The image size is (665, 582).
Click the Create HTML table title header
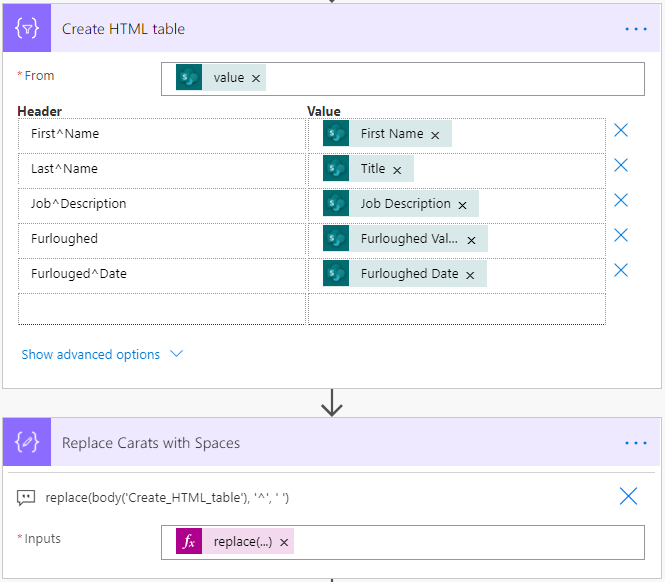[x=123, y=29]
